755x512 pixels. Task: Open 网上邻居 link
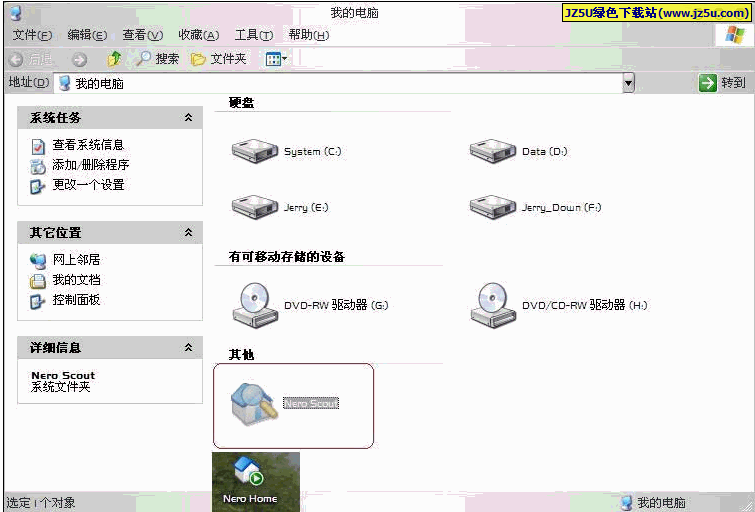[x=76, y=260]
